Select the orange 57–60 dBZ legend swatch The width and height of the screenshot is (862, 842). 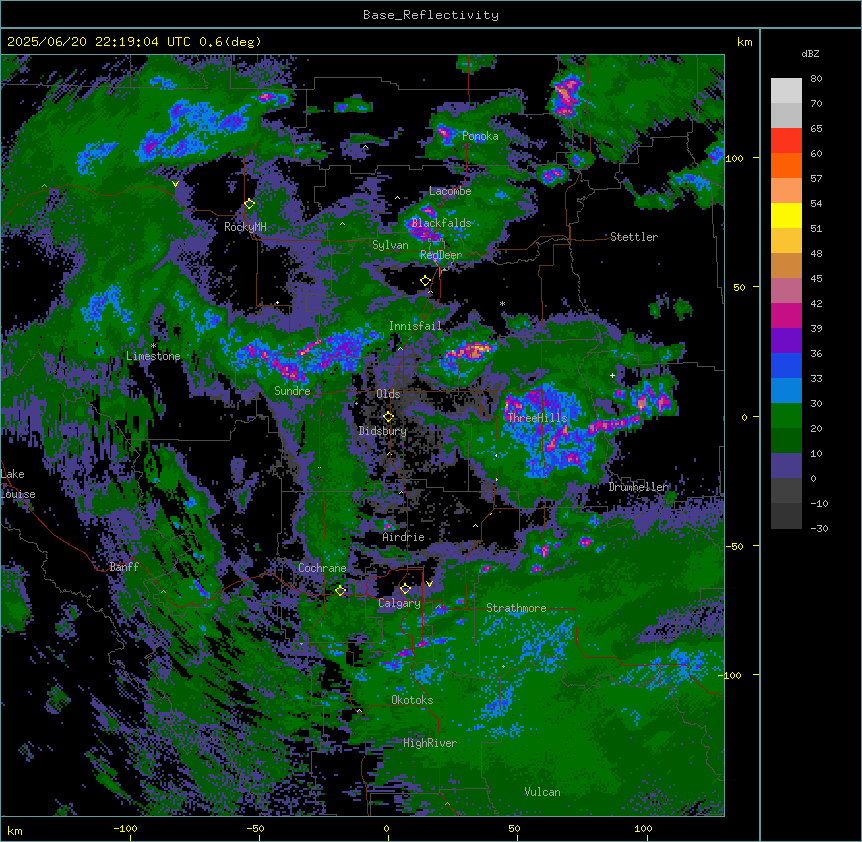786,165
